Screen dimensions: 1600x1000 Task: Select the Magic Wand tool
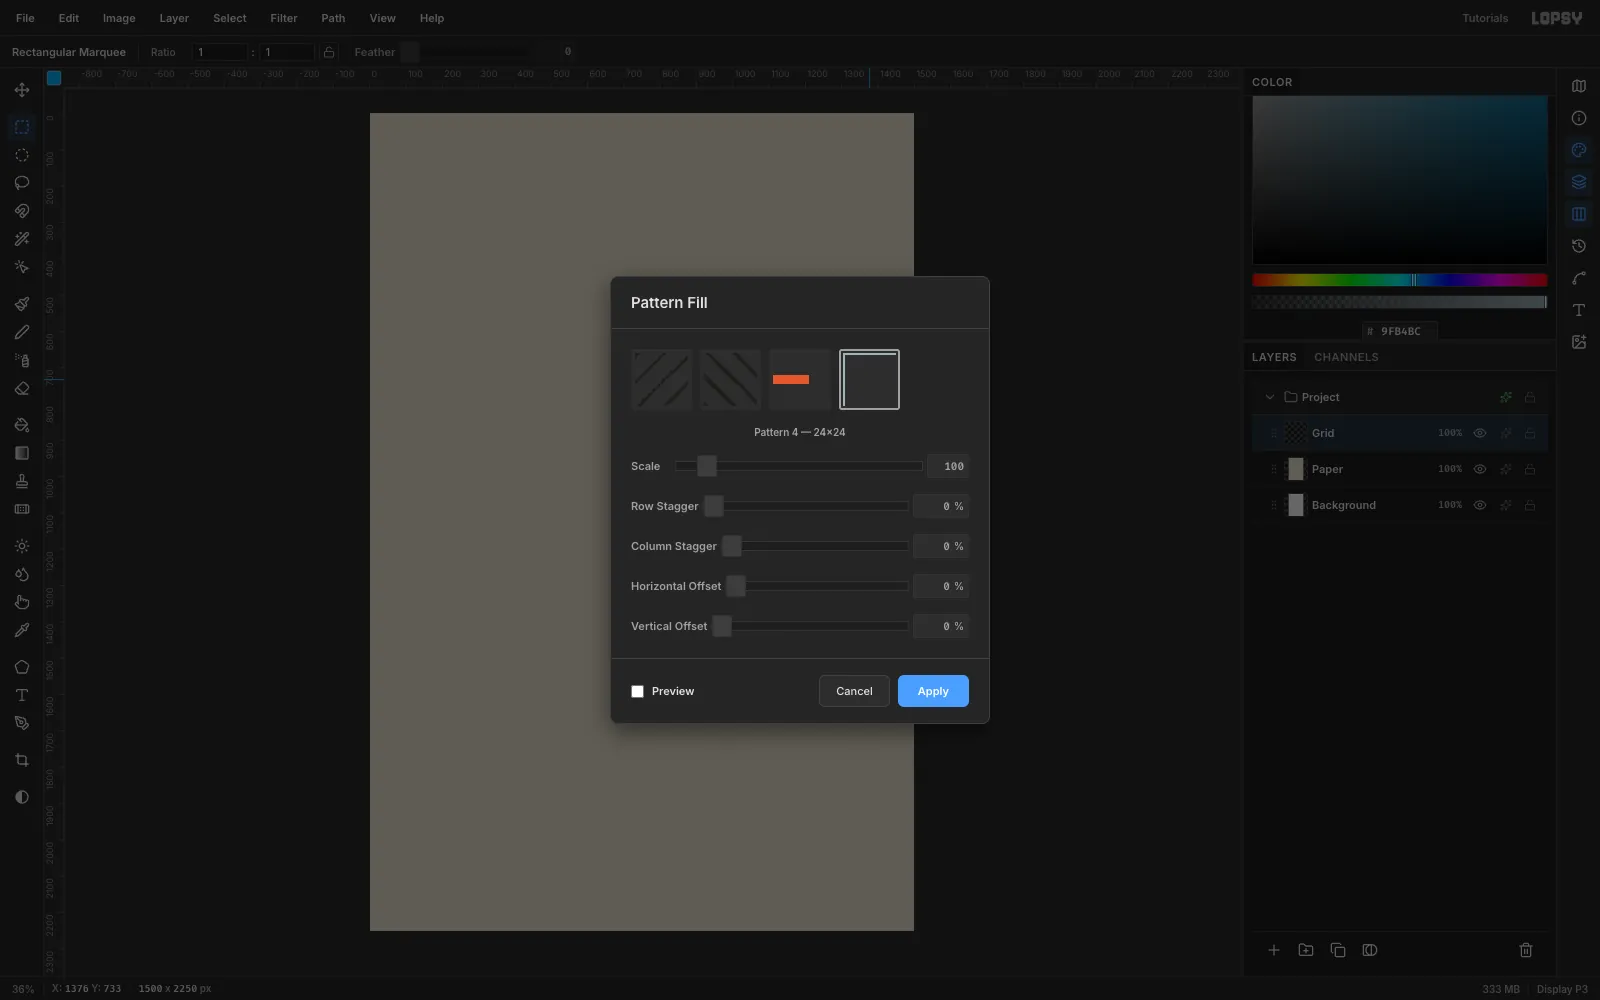[22, 239]
